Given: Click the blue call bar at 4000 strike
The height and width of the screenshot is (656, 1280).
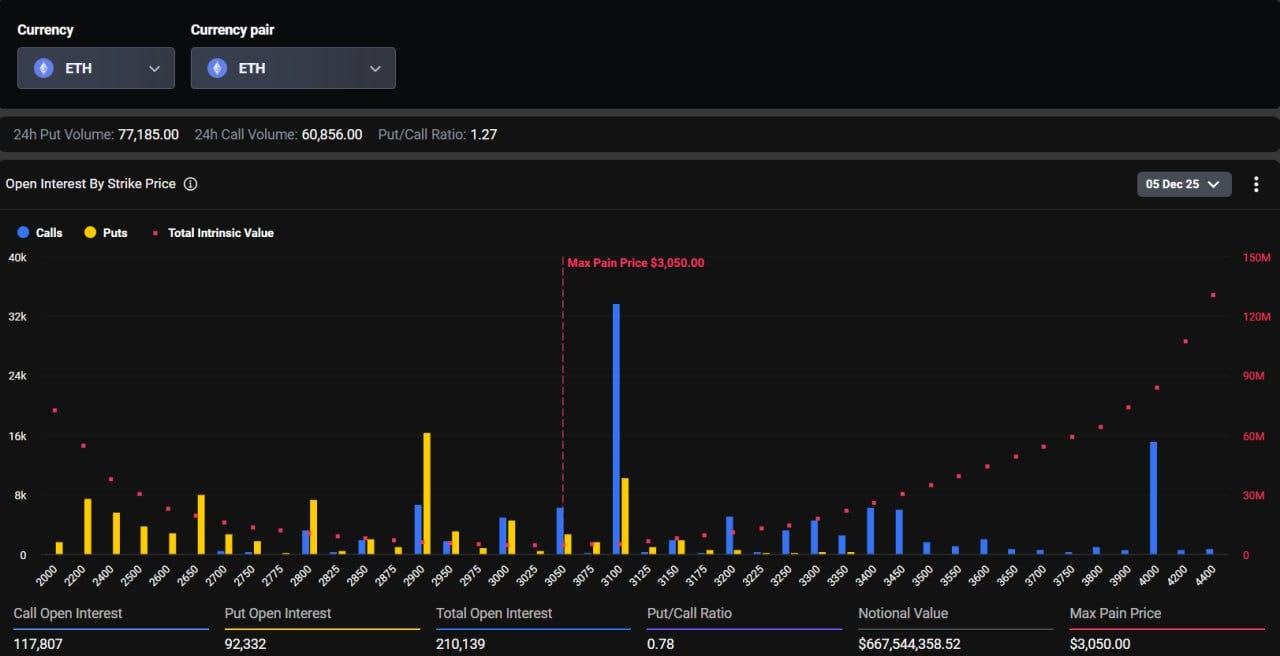Looking at the screenshot, I should pyautogui.click(x=1153, y=498).
